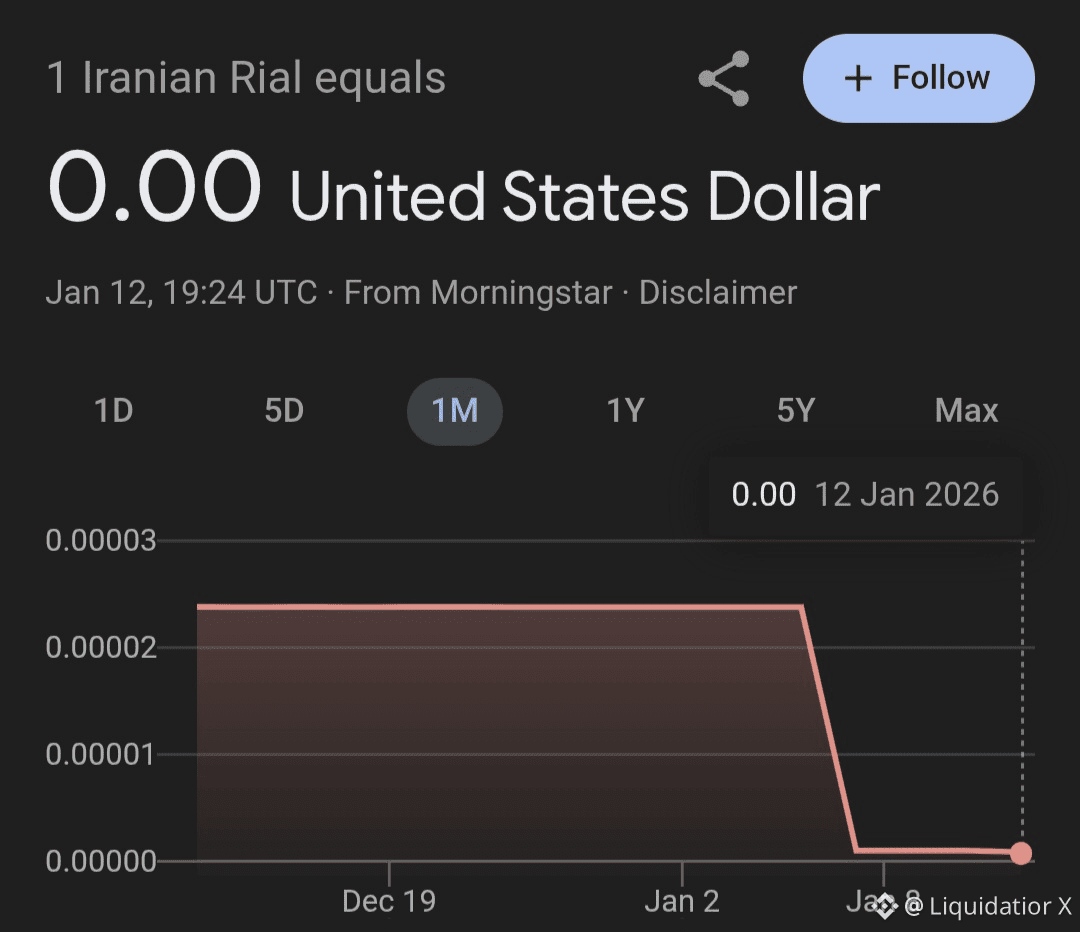Click the From Morningstar source text

coord(477,293)
